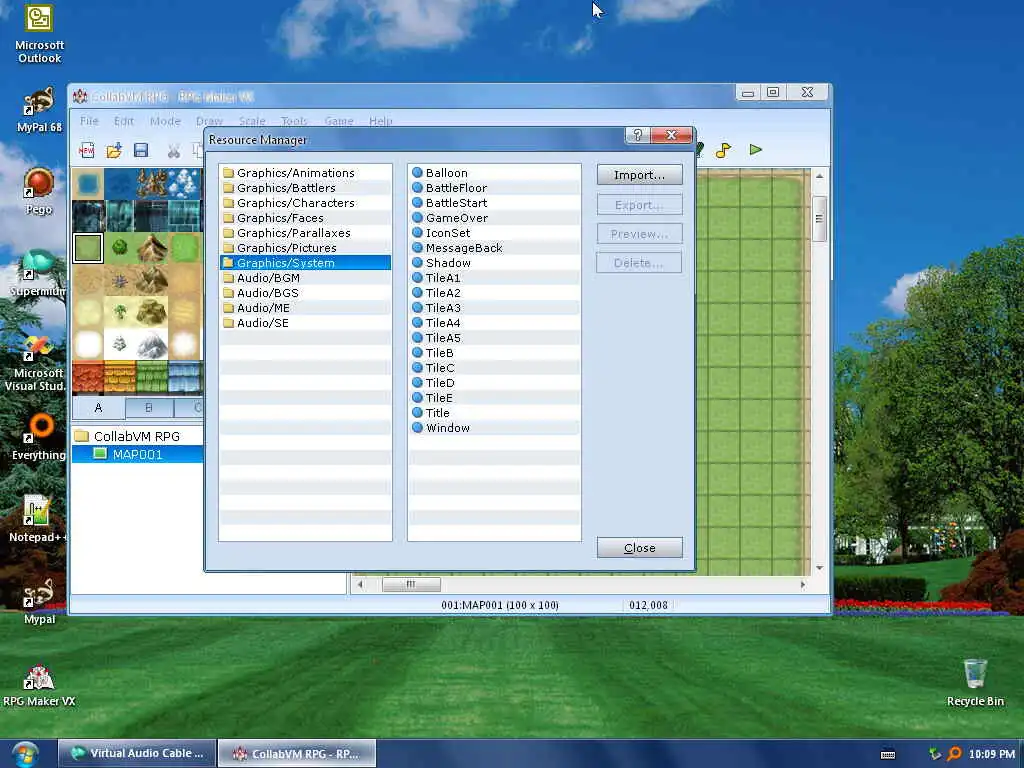Open the Help menu
This screenshot has width=1024, height=768.
pos(381,121)
